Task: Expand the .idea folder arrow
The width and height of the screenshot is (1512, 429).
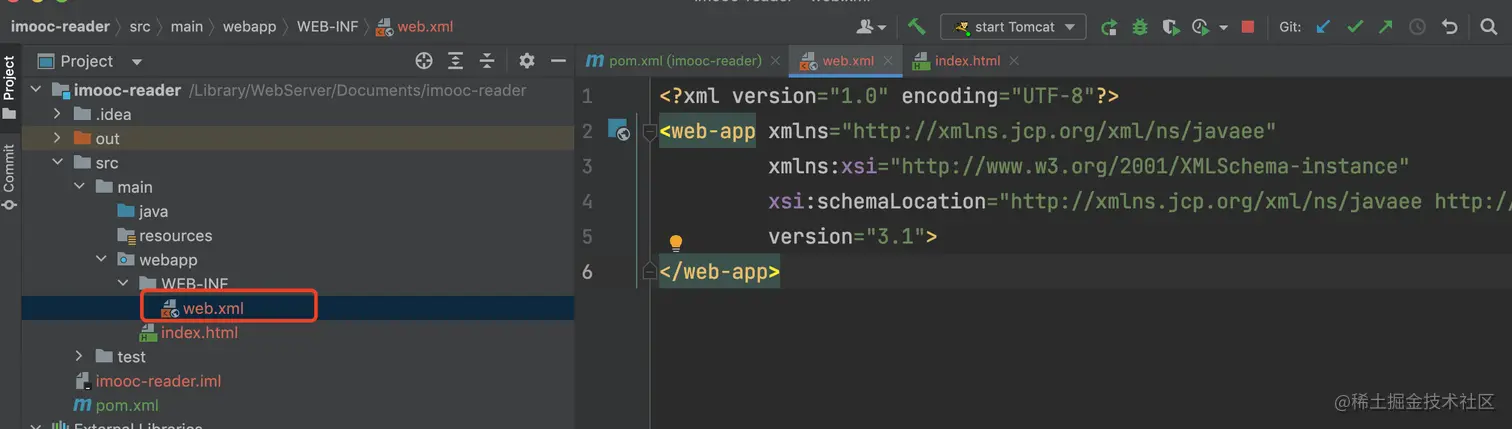Action: [58, 114]
